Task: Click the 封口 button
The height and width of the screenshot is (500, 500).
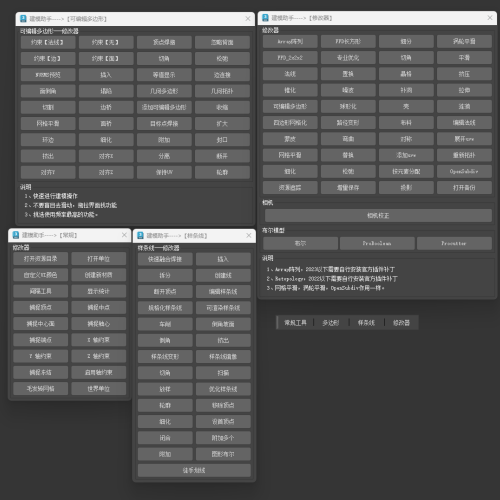Action: tap(222, 140)
